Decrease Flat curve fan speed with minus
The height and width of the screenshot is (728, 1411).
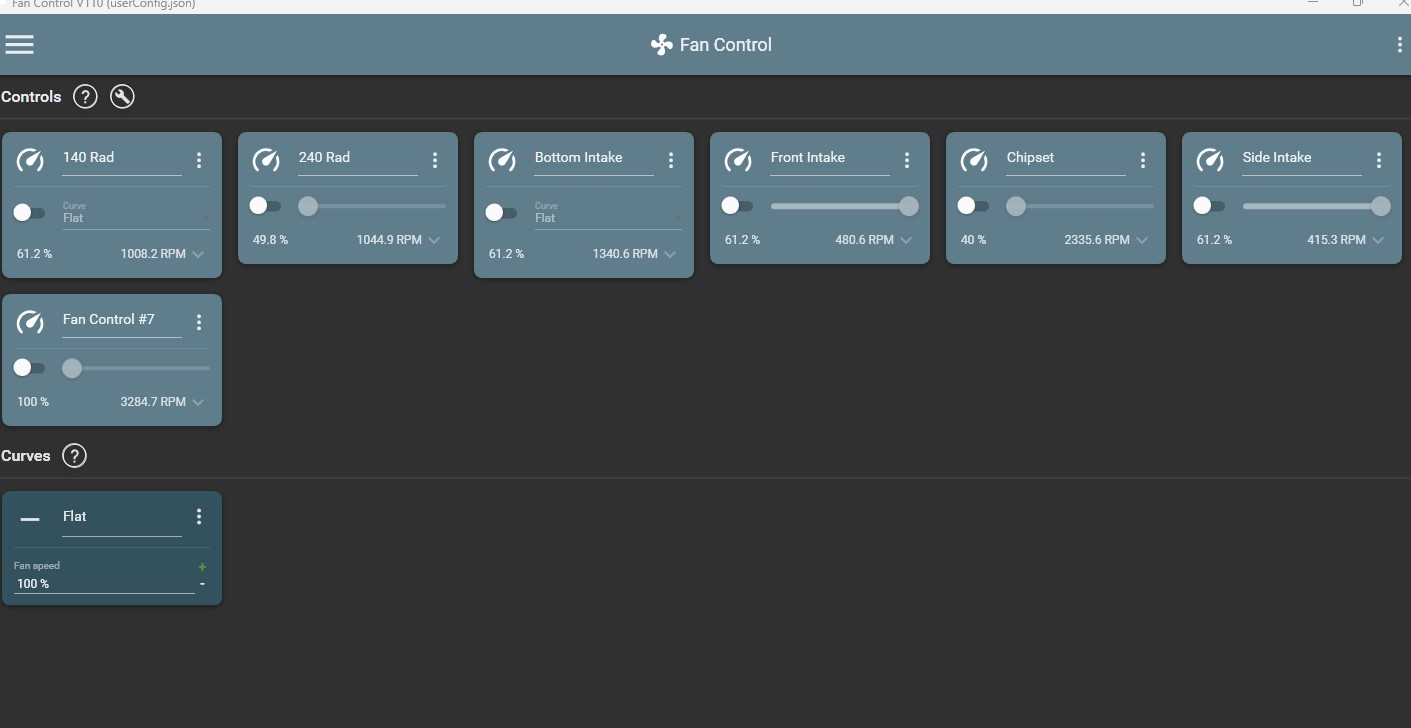[x=202, y=583]
